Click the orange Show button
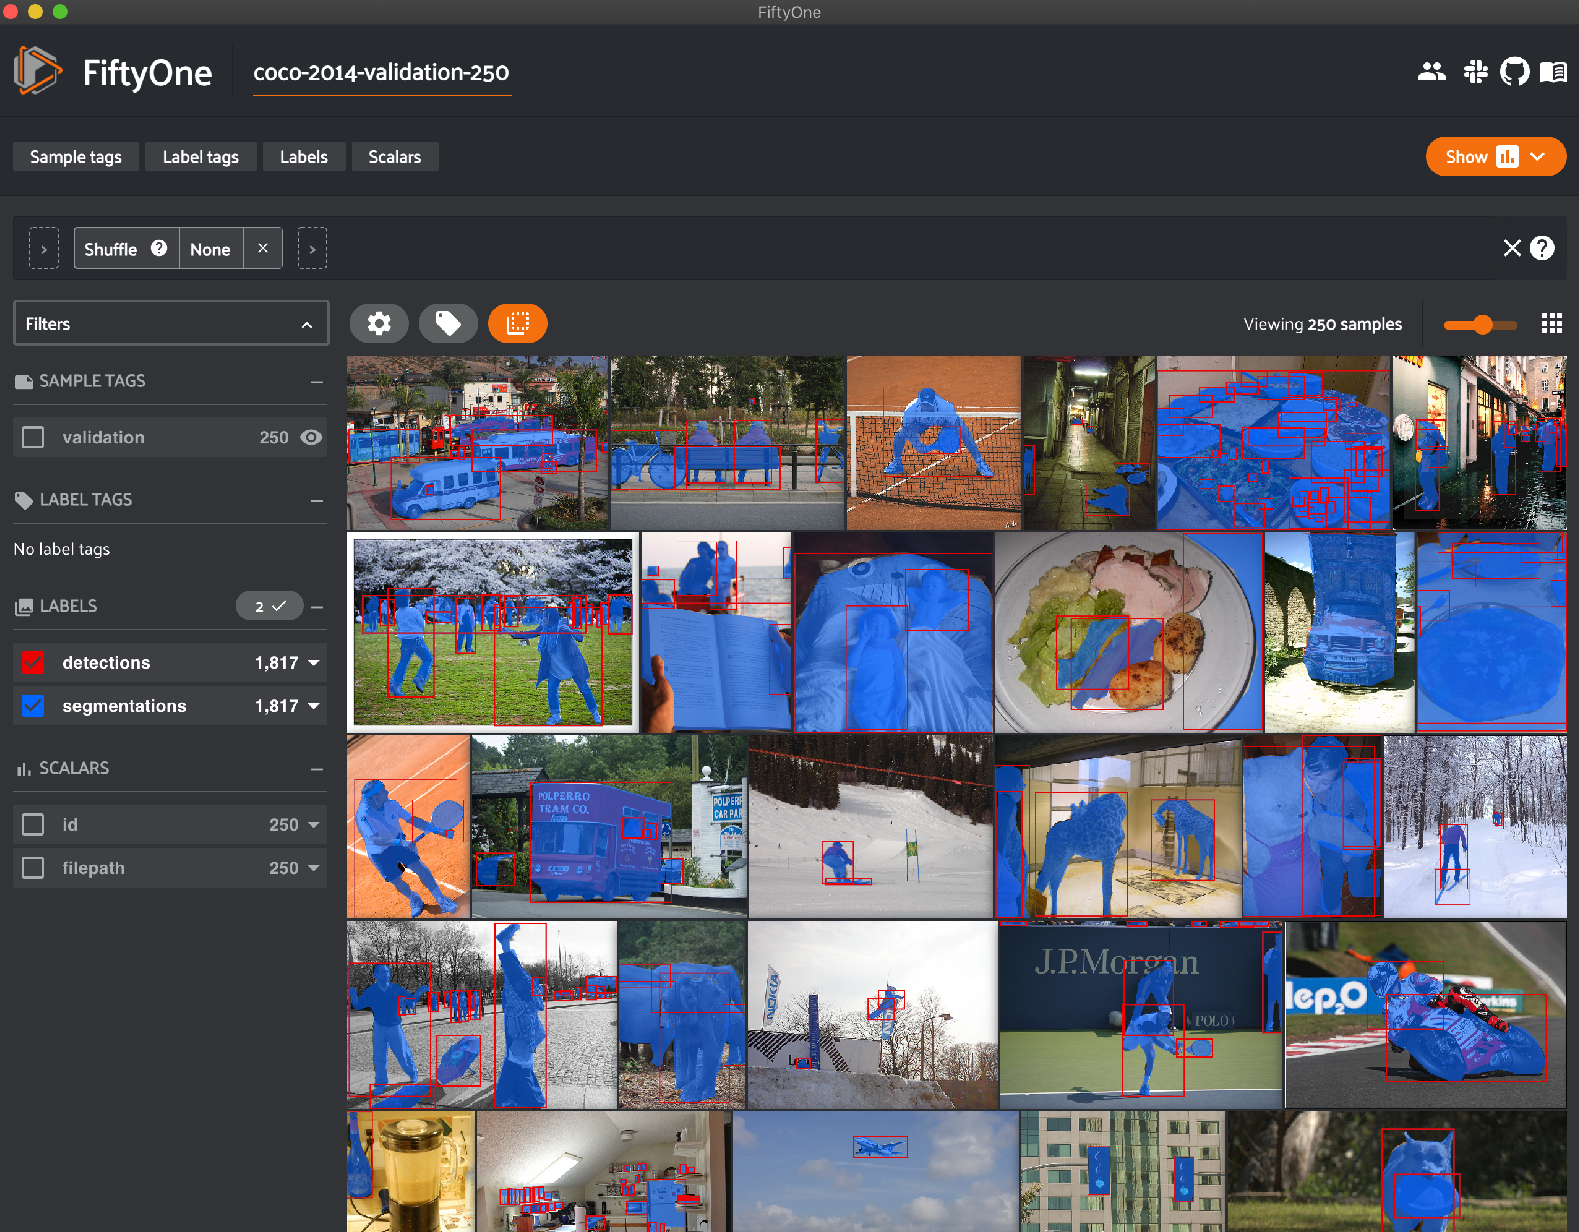Screen dimensions: 1579x1232 (1495, 157)
